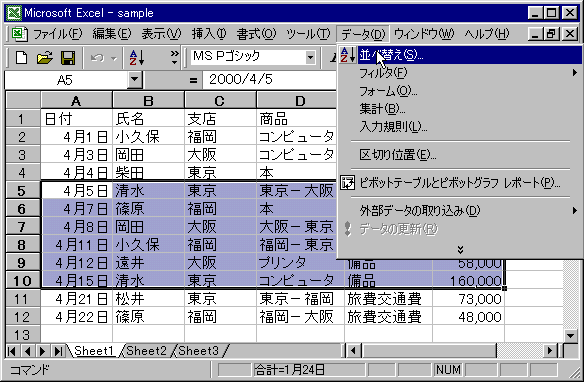
Task: Click cell containing 松井
Action: pyautogui.click(x=148, y=299)
